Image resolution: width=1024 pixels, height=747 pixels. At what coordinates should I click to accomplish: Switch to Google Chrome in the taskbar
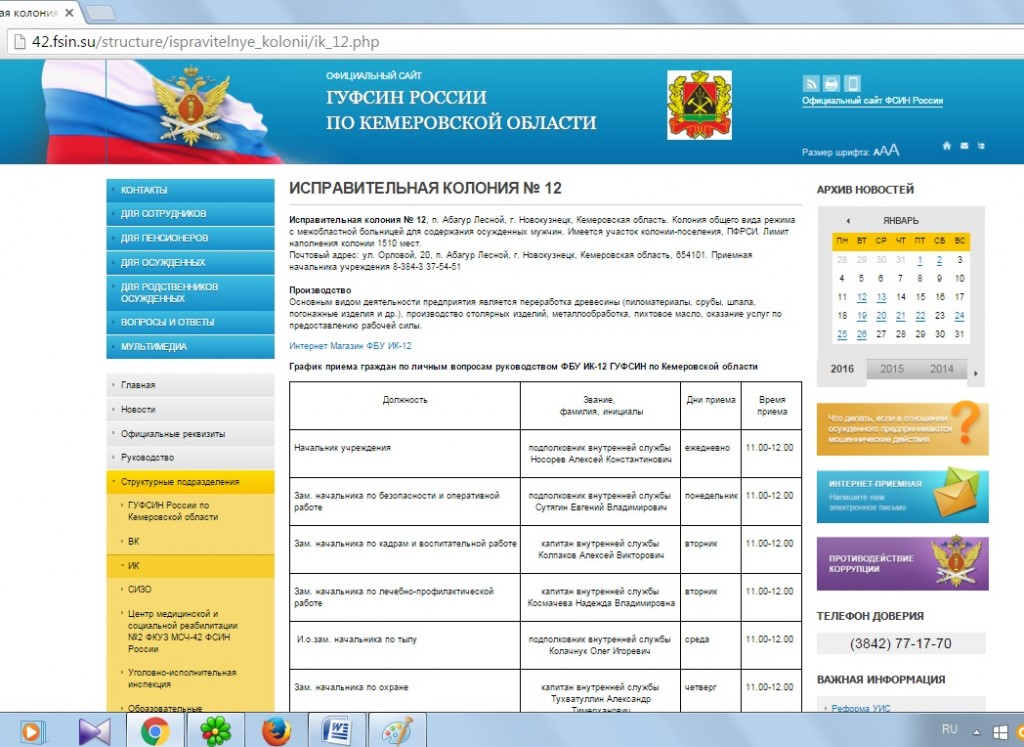[155, 731]
